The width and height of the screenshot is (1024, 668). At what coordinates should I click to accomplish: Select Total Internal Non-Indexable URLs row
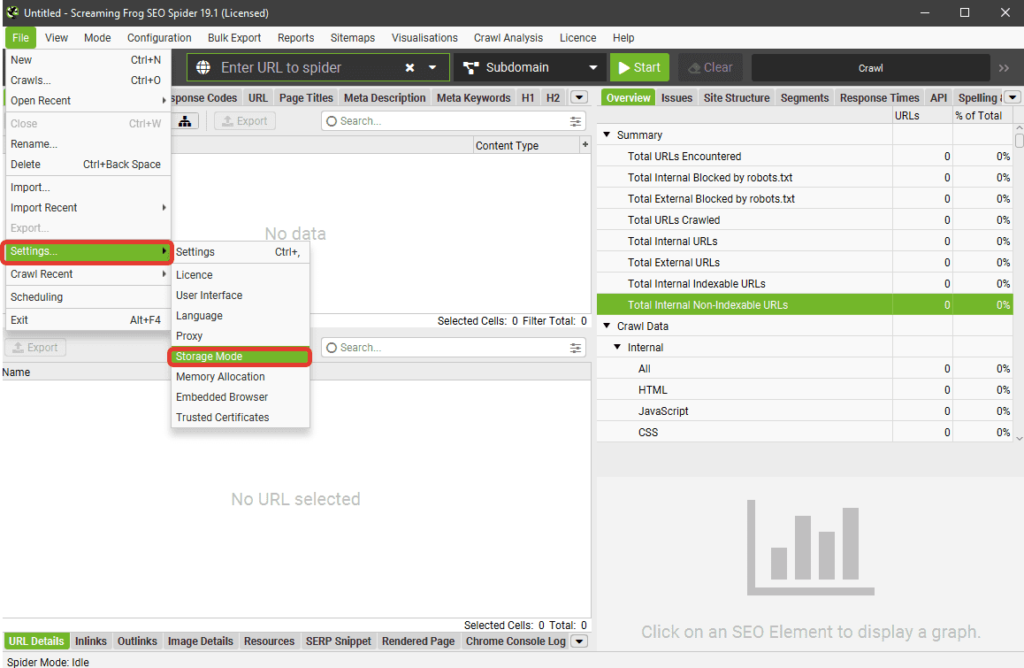click(x=805, y=305)
